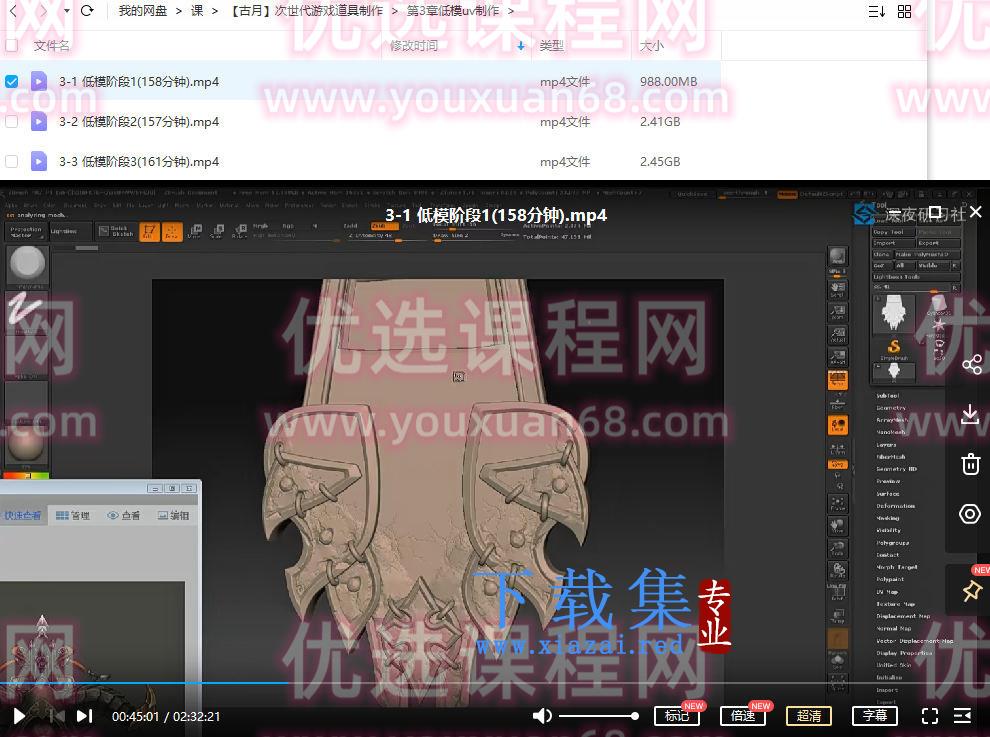Toggle the 修改时间 sort direction arrow
The height and width of the screenshot is (737, 990).
click(x=521, y=46)
